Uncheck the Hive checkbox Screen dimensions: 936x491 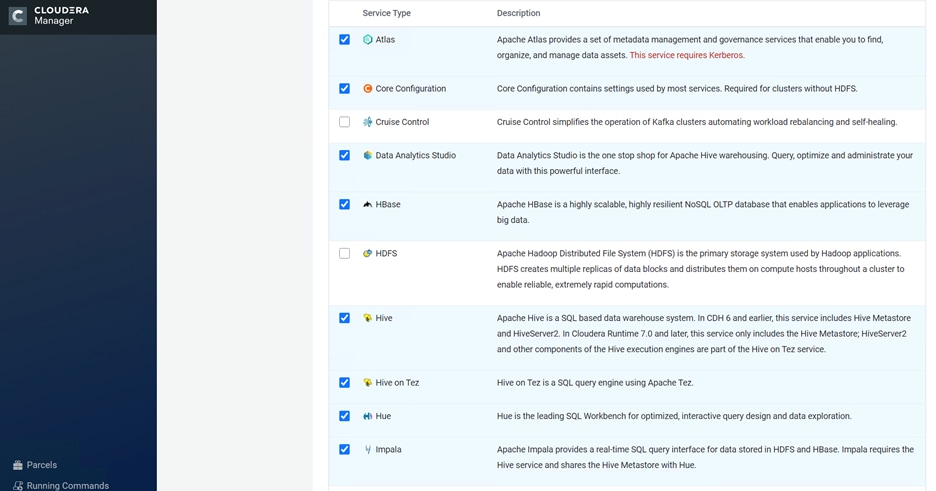click(344, 318)
